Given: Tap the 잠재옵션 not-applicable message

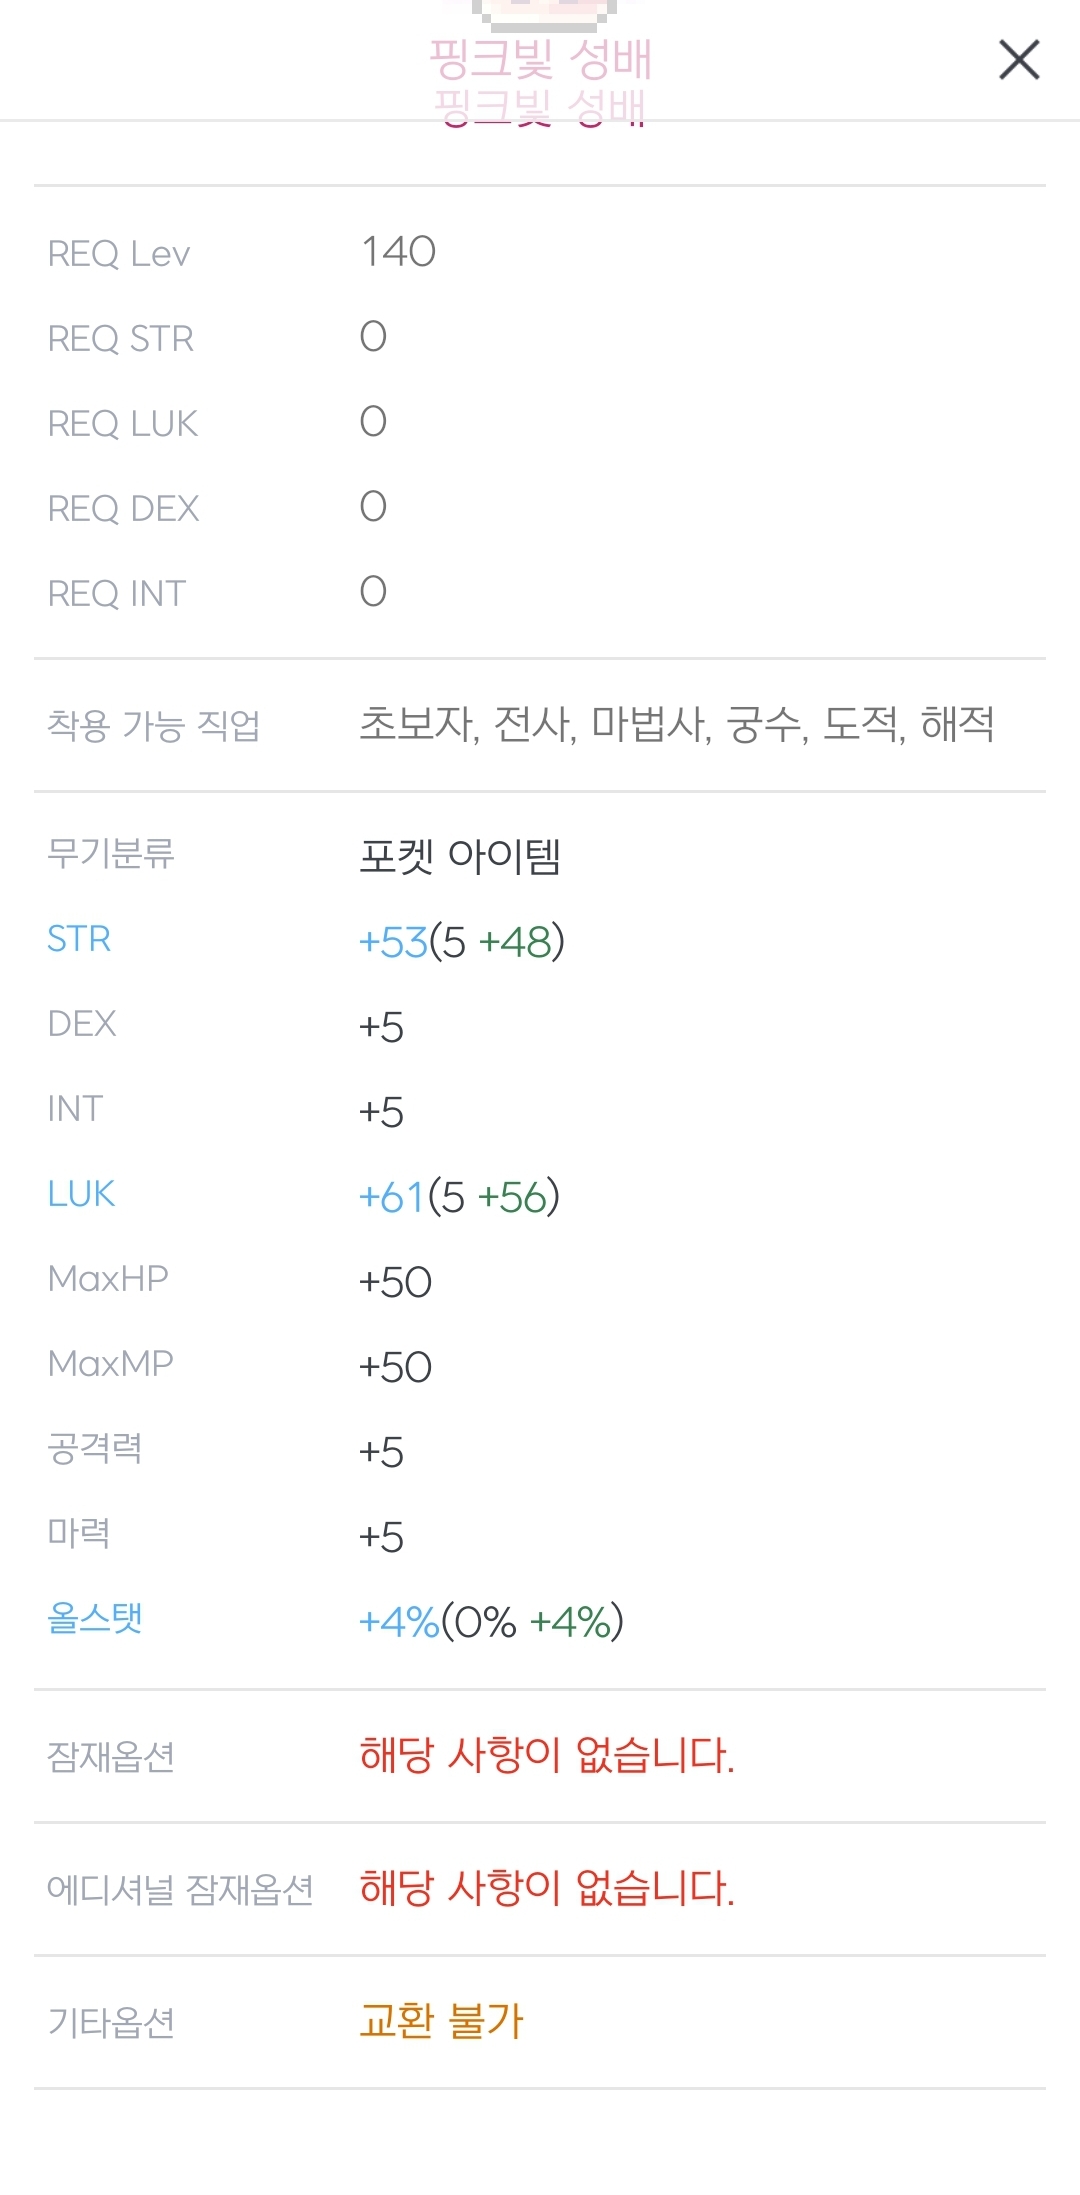Looking at the screenshot, I should coord(547,1756).
